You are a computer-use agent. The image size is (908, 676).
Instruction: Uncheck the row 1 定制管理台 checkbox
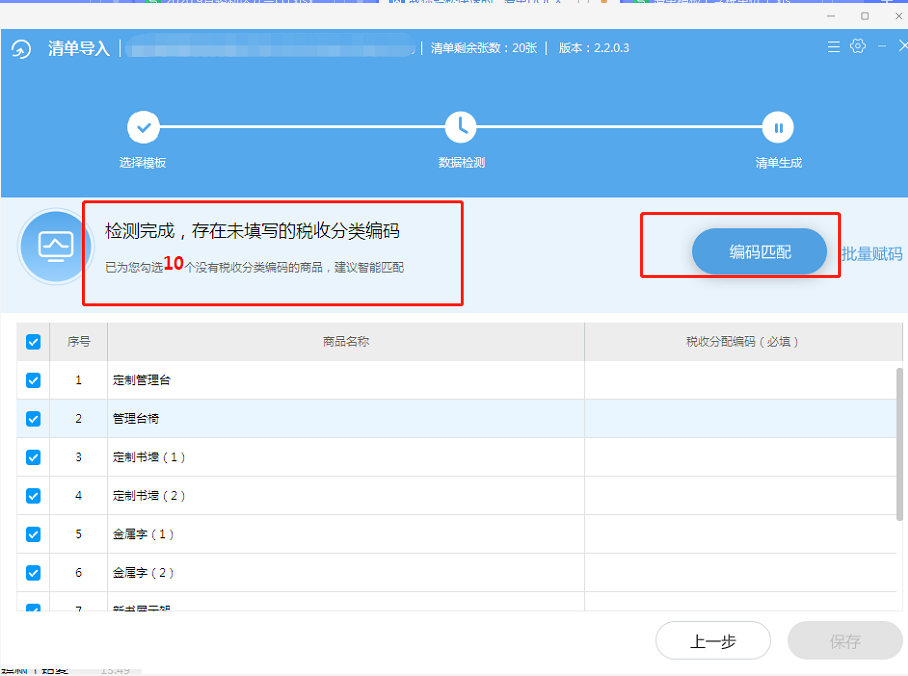pyautogui.click(x=33, y=380)
